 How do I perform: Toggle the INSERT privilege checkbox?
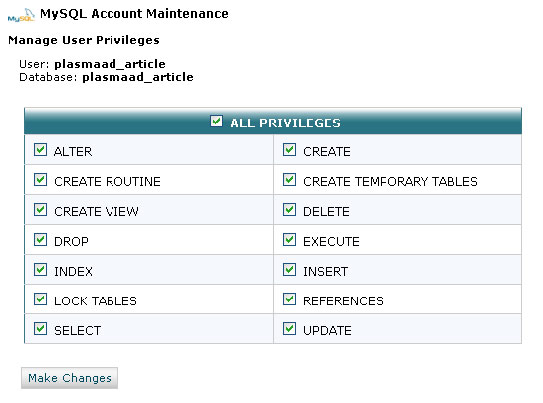290,269
